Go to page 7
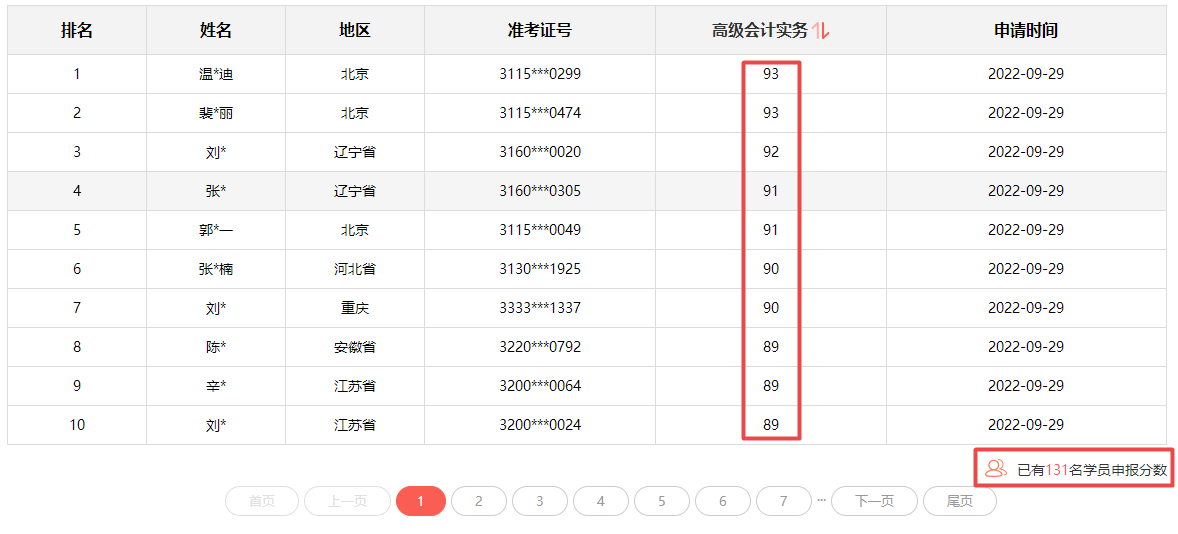 784,501
